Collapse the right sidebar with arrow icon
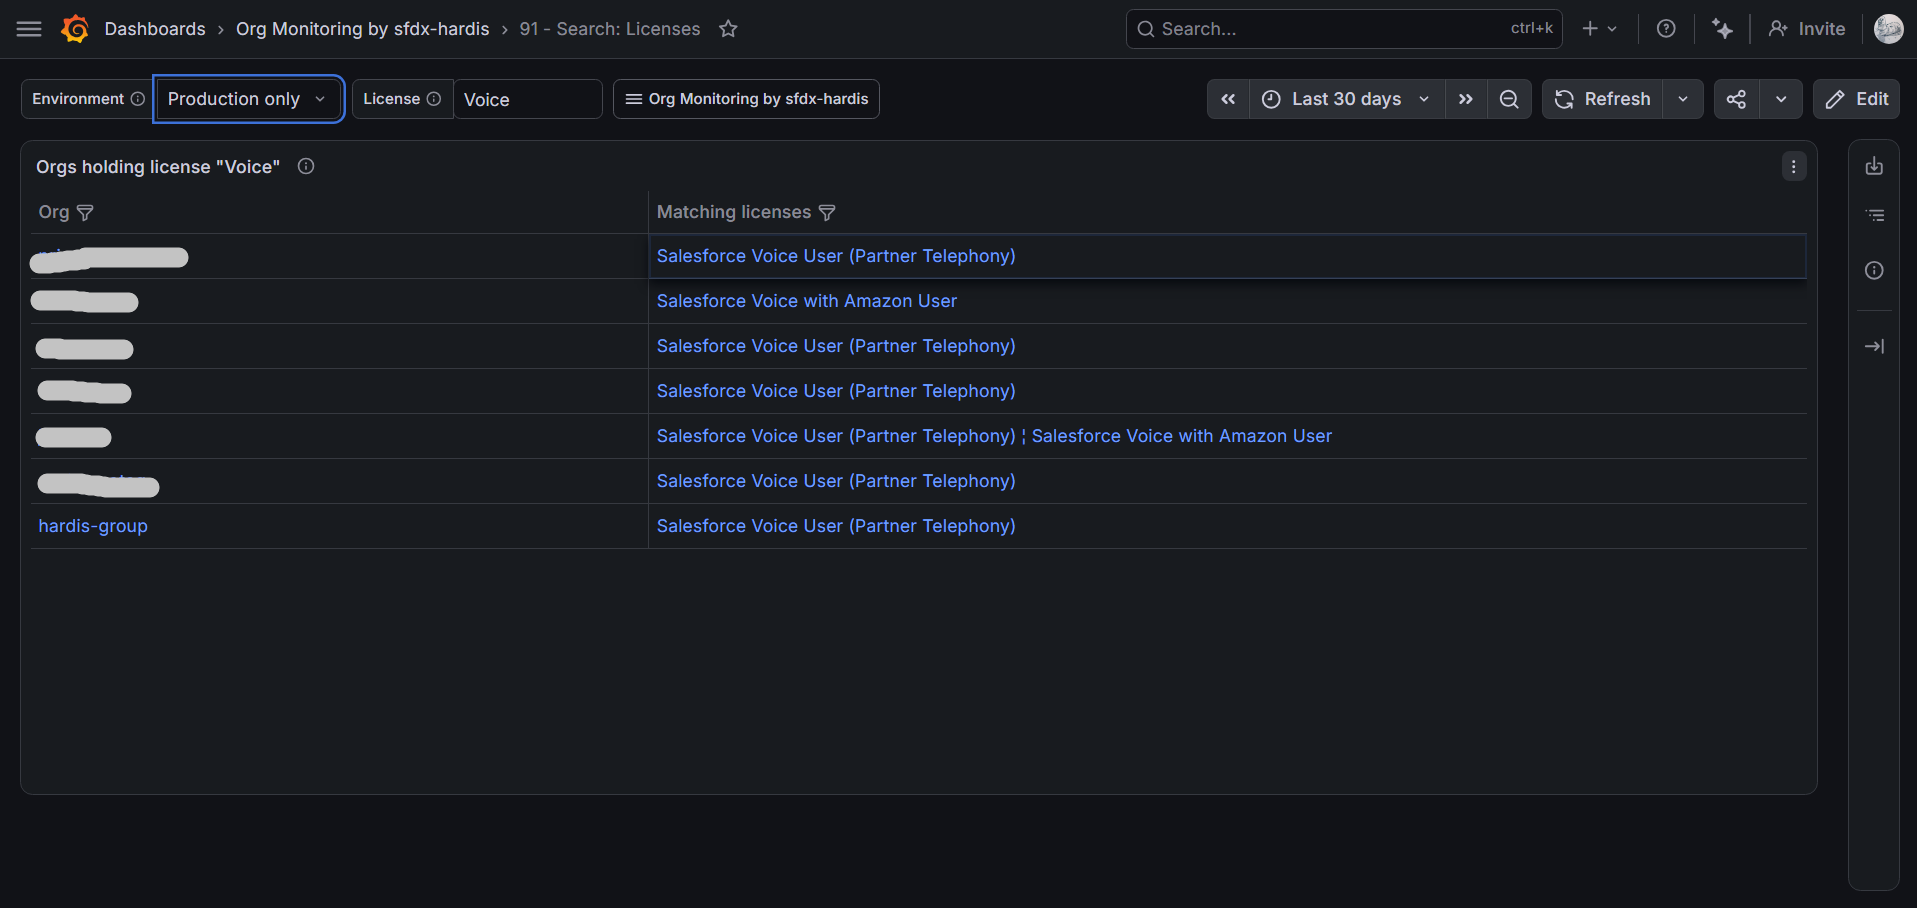The height and width of the screenshot is (908, 1917). 1874,346
